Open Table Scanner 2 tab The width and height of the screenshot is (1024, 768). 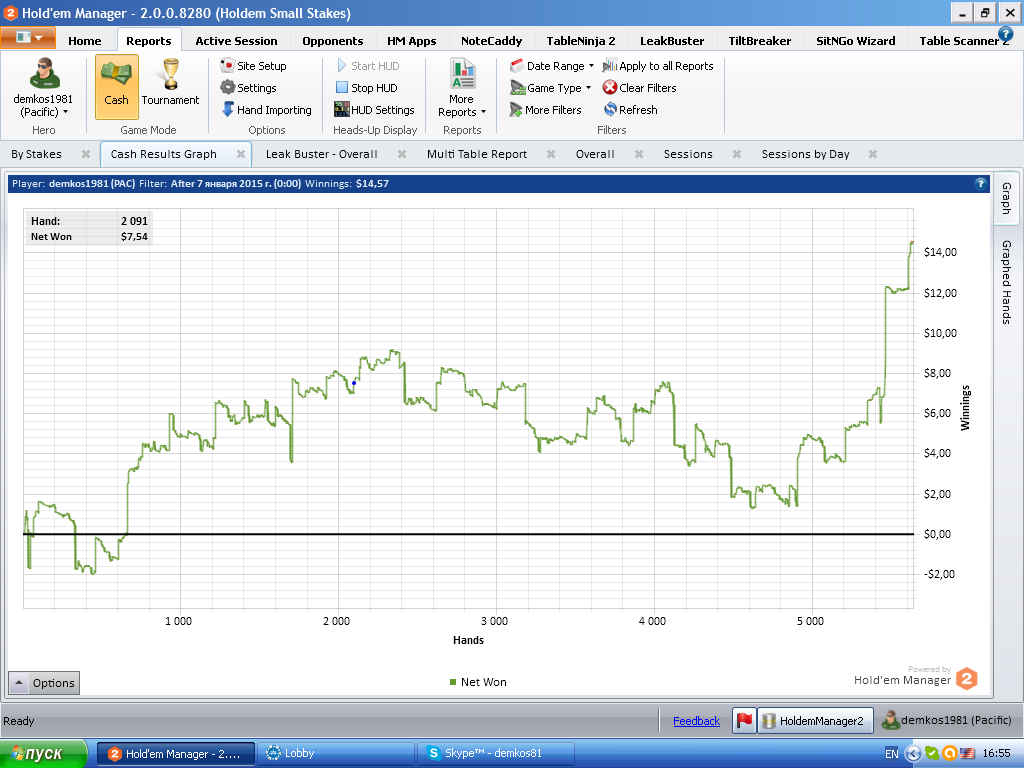[x=959, y=40]
